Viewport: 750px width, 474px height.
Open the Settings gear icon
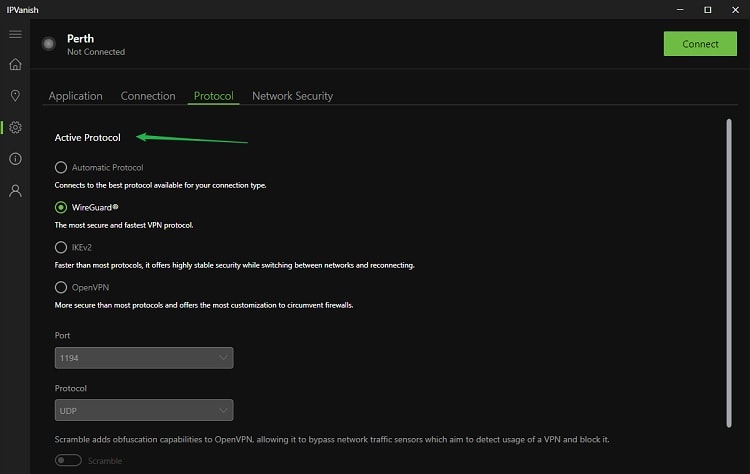[x=15, y=127]
